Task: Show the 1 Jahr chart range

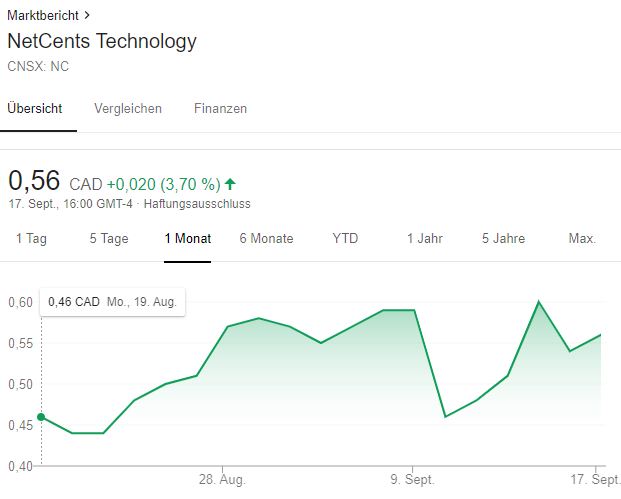Action: [424, 239]
